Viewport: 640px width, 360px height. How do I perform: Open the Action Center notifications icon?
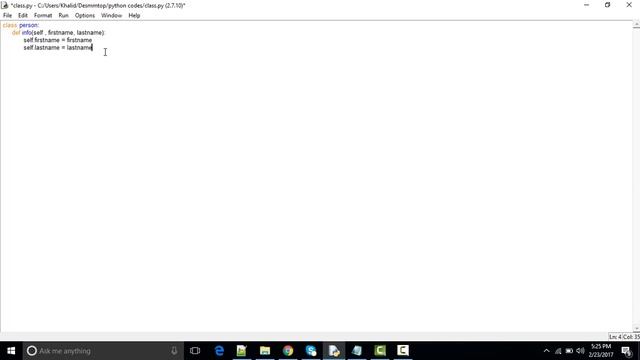click(627, 351)
